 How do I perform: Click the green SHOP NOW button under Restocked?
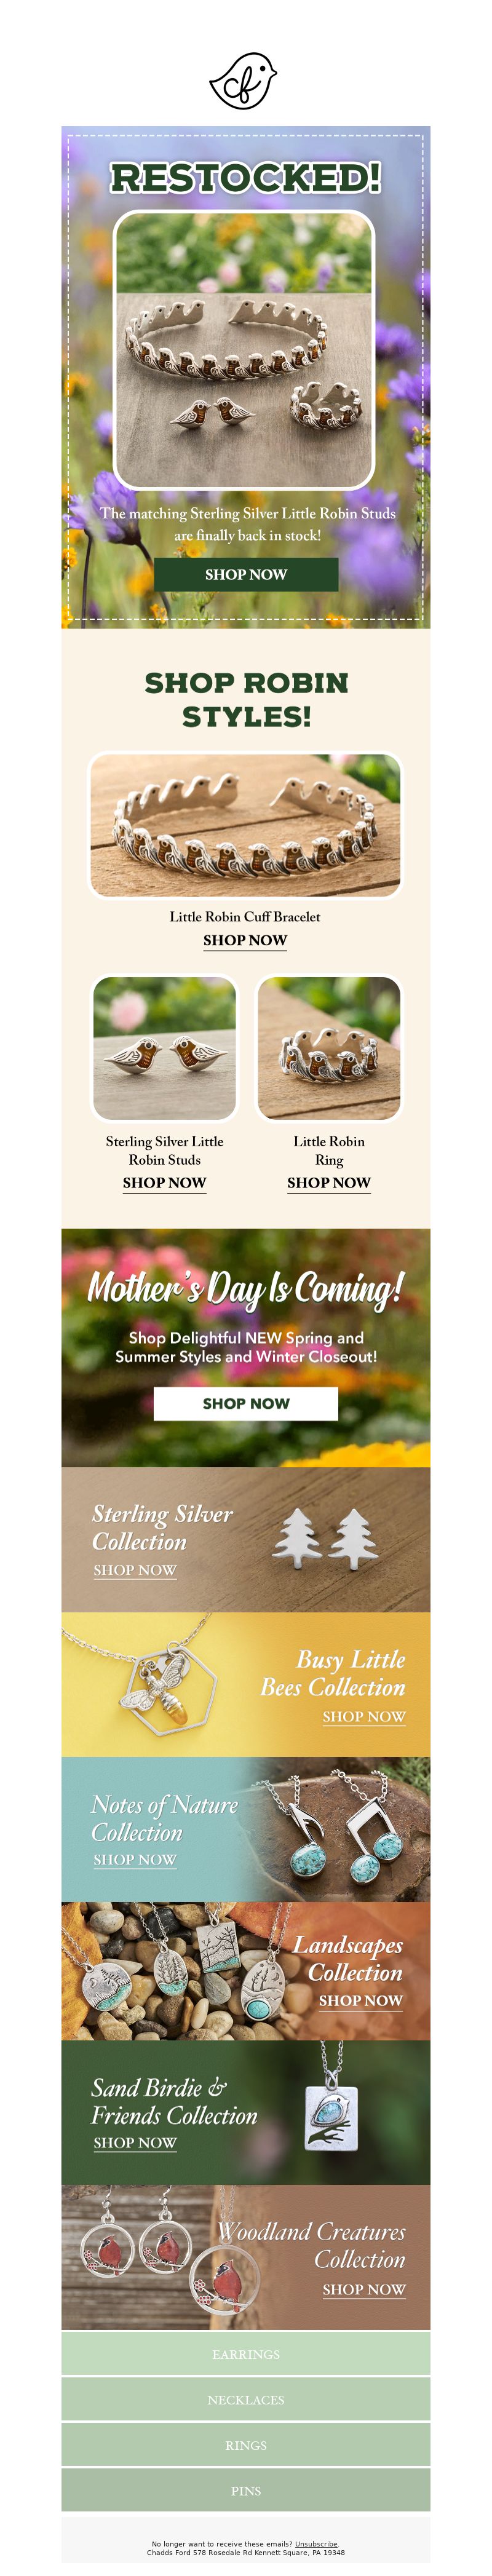pyautogui.click(x=246, y=574)
